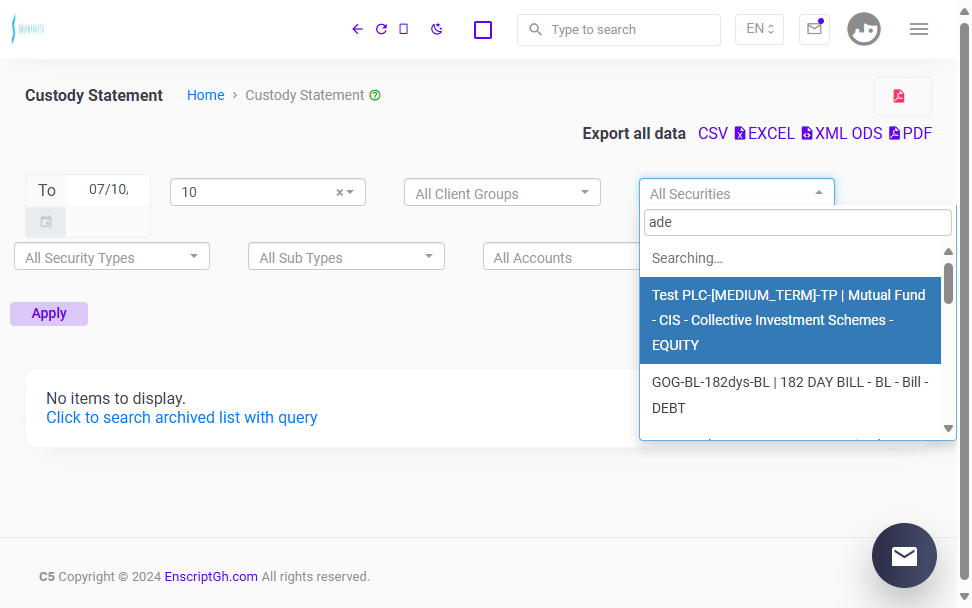Click the securities list scroll-up arrow
The width and height of the screenshot is (972, 608).
point(948,252)
